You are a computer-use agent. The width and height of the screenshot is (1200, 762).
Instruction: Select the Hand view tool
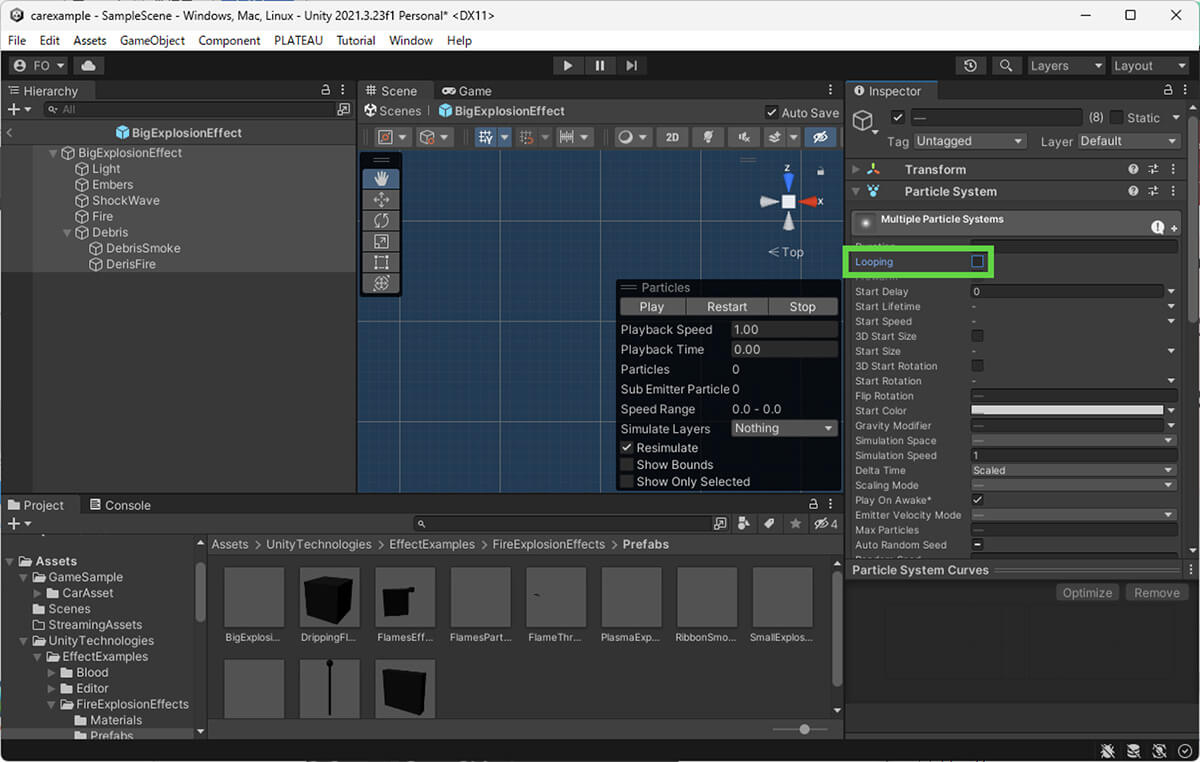381,179
